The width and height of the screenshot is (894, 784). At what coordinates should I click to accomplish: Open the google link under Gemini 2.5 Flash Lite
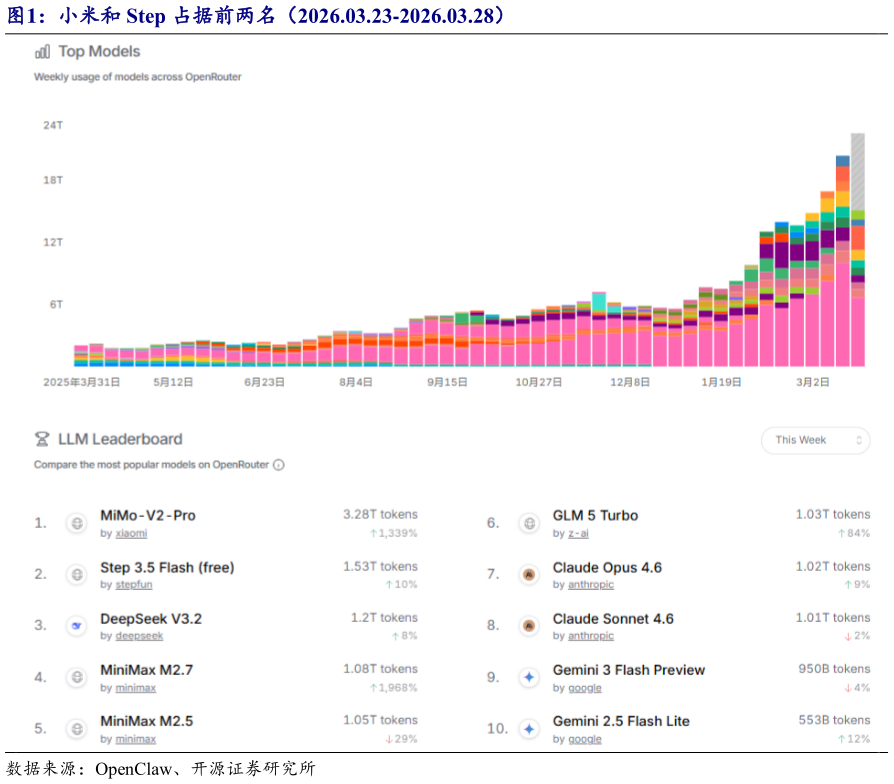click(584, 739)
